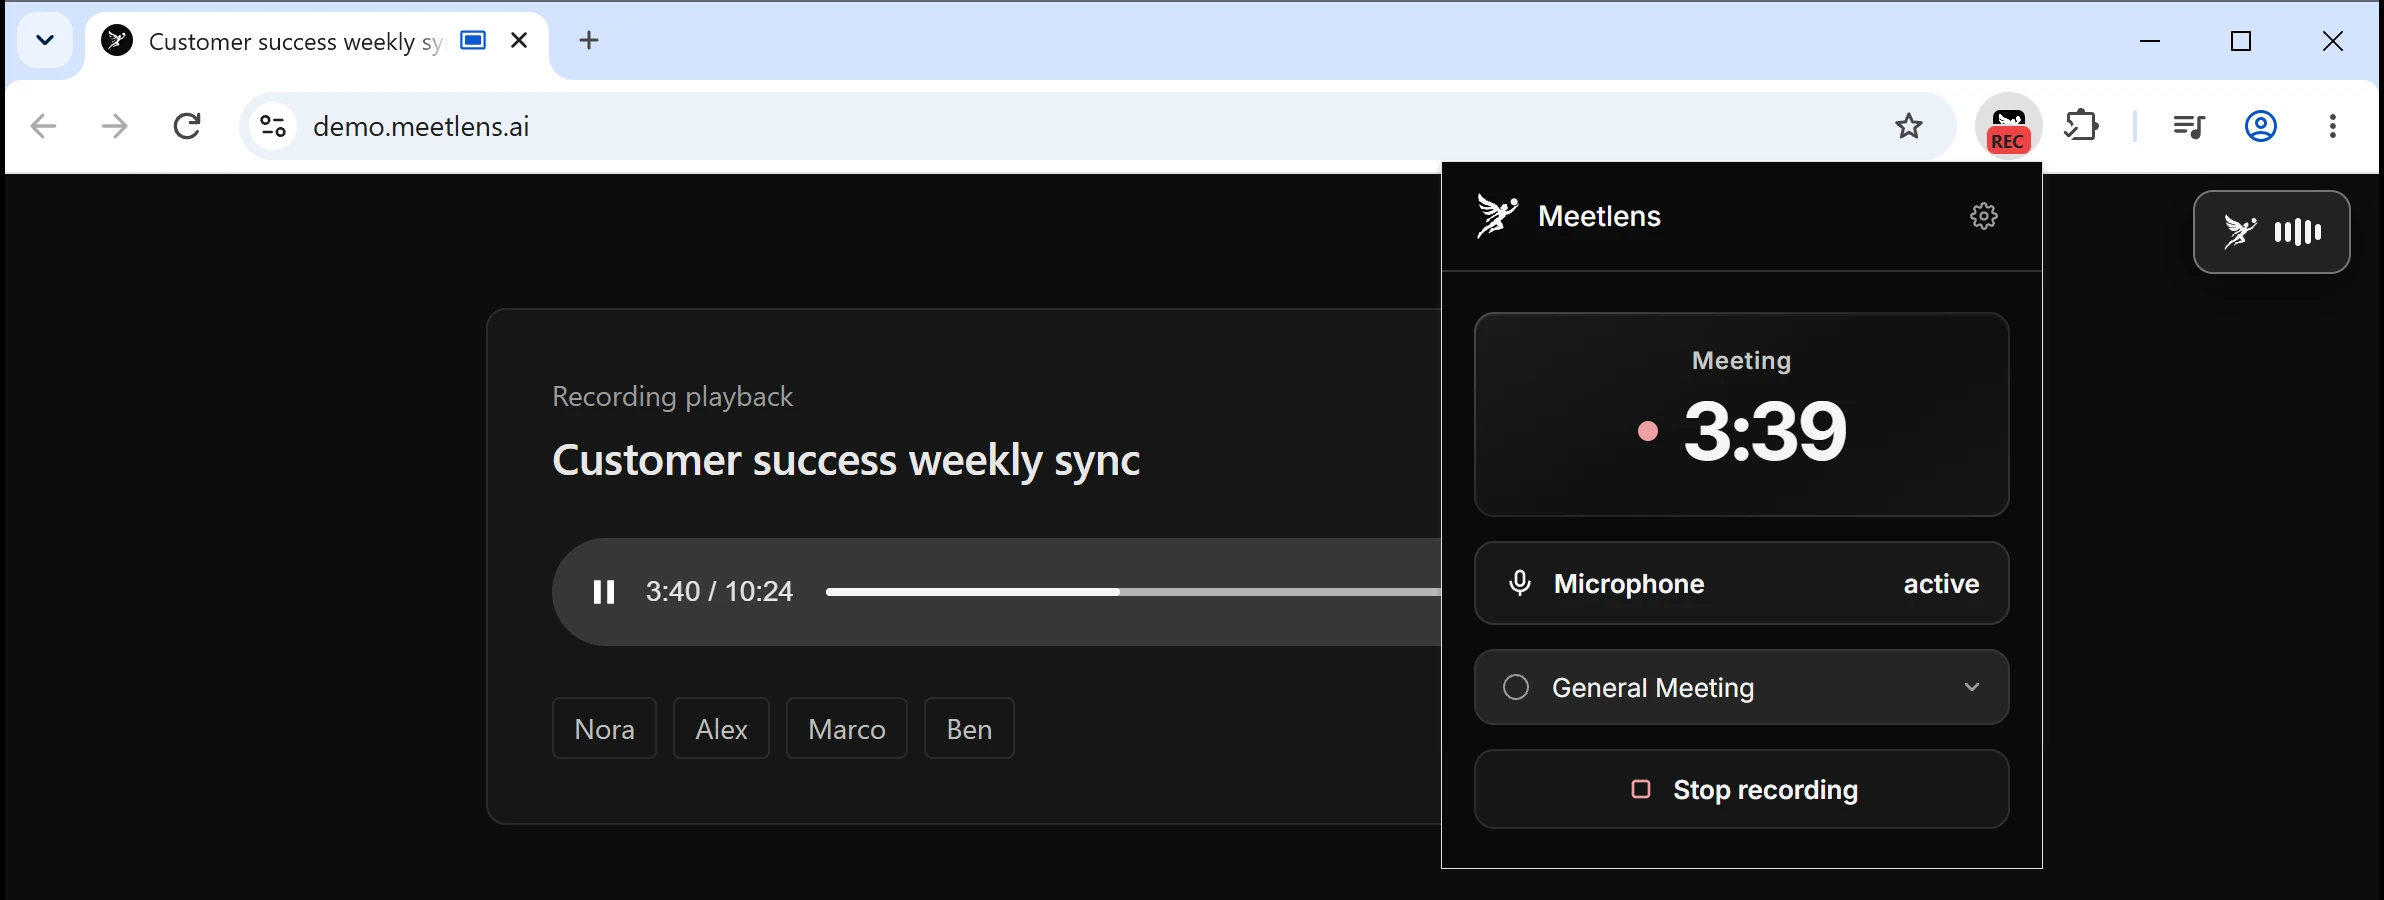2384x900 pixels.
Task: Open Meetlens settings gear
Action: point(1984,216)
